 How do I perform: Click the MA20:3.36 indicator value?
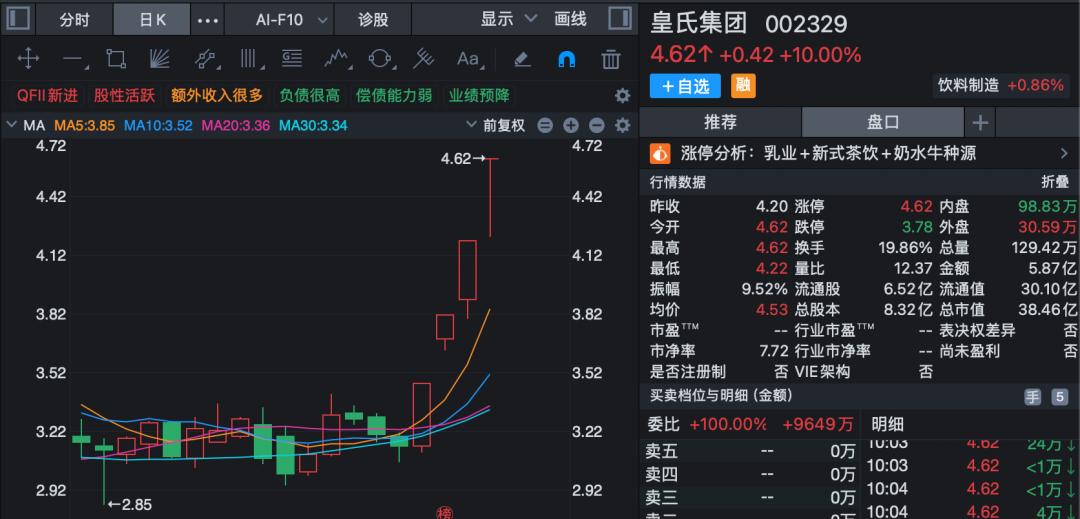point(236,126)
